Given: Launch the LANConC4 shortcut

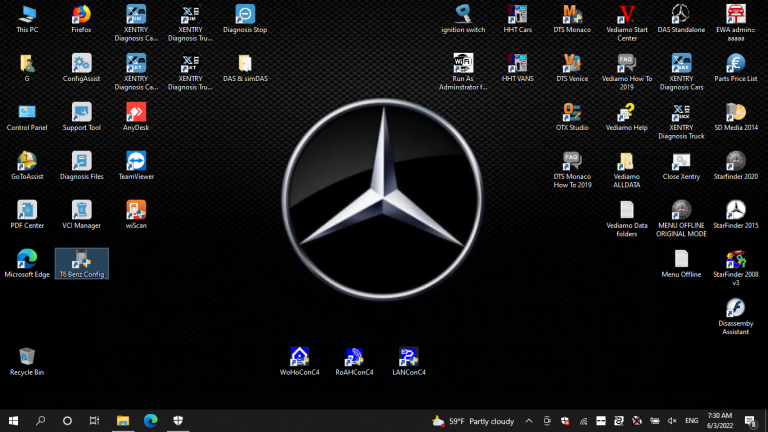Looking at the screenshot, I should (x=408, y=361).
